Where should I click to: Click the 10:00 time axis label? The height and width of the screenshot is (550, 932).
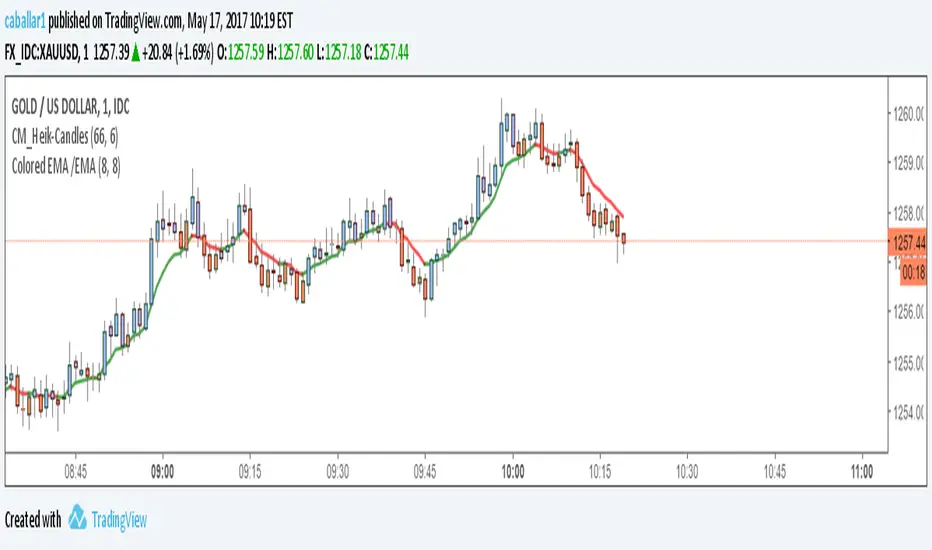[x=512, y=472]
